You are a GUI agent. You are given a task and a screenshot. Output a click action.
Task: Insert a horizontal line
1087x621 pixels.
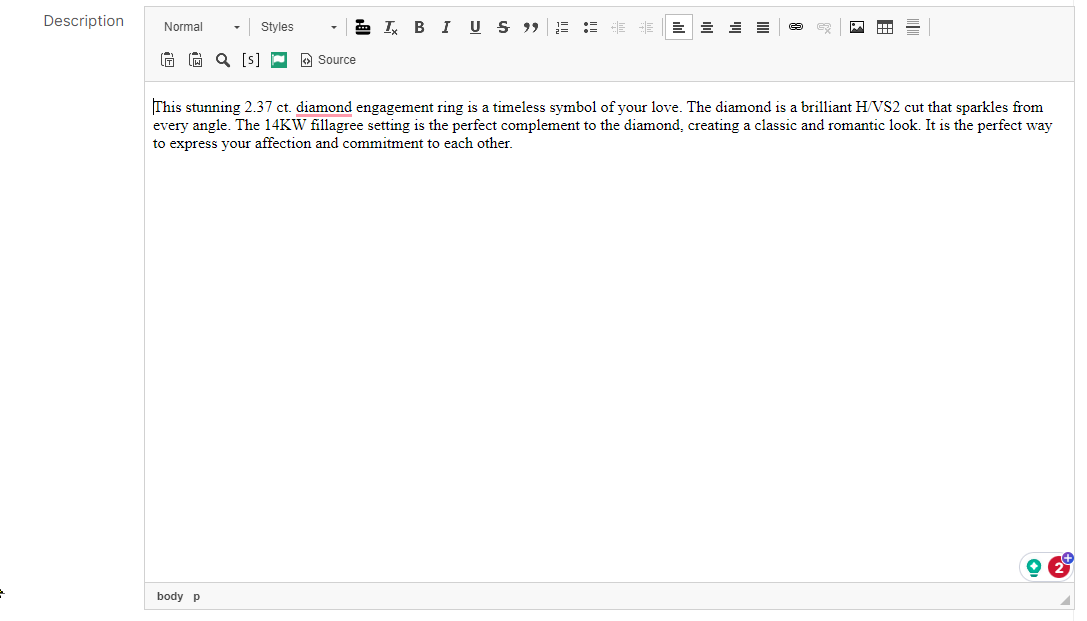click(x=913, y=27)
